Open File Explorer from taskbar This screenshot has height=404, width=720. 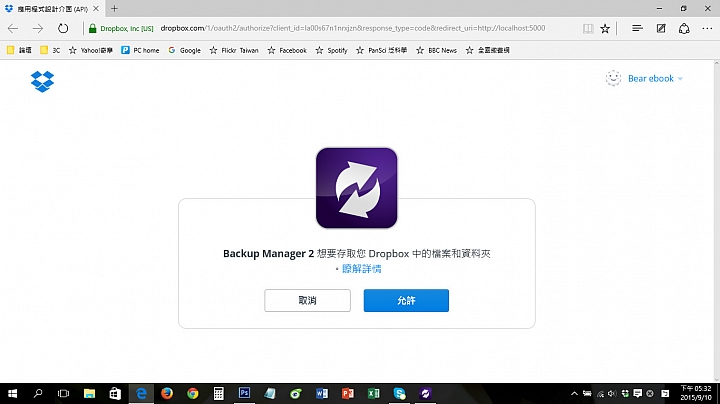[x=89, y=393]
